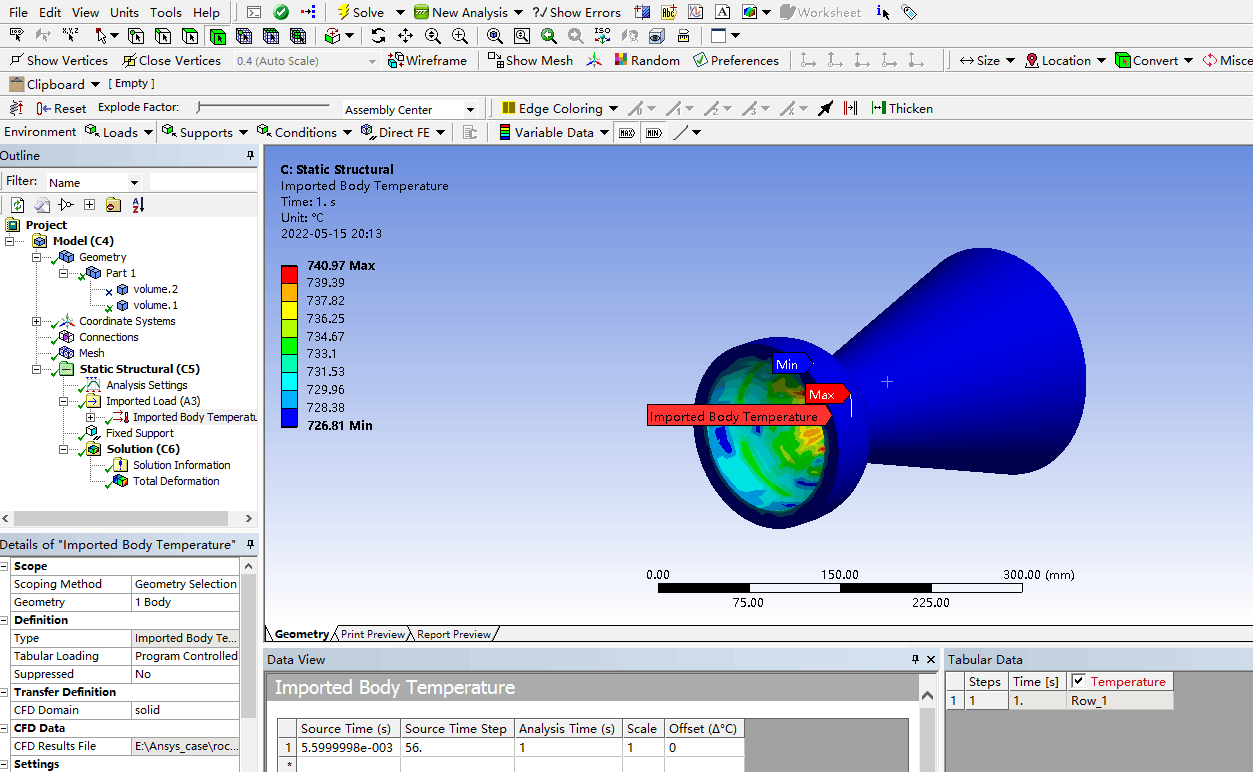
Task: Select Total Deformation in the outline tree
Action: (x=176, y=481)
